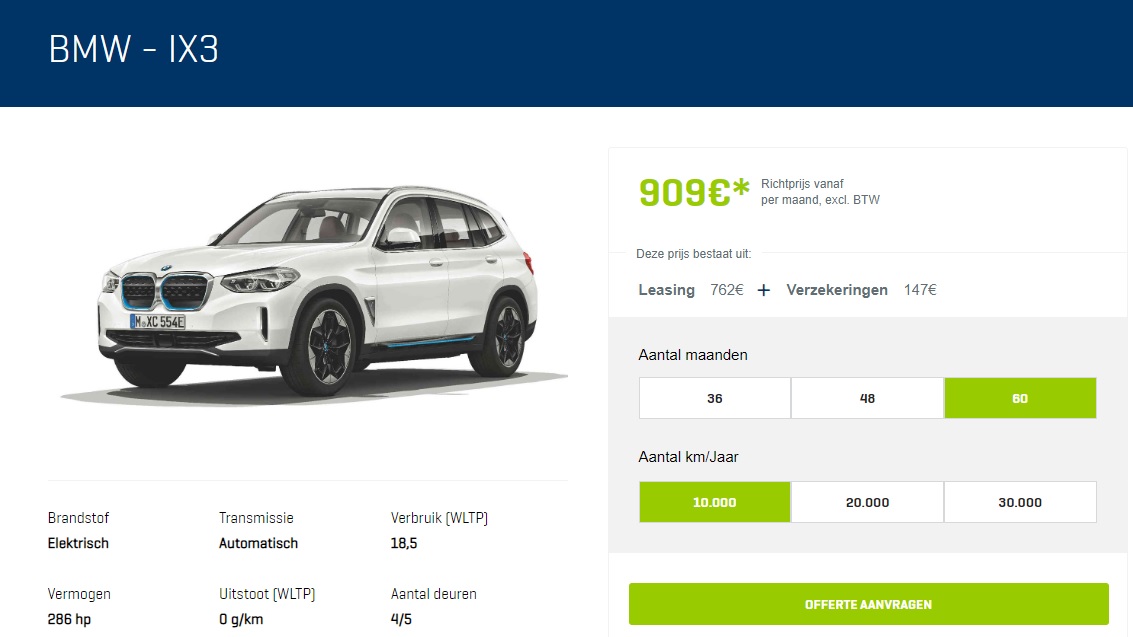Click the plus sign between Leasing and Verzekeringen
The width and height of the screenshot is (1133, 637).
click(x=764, y=290)
